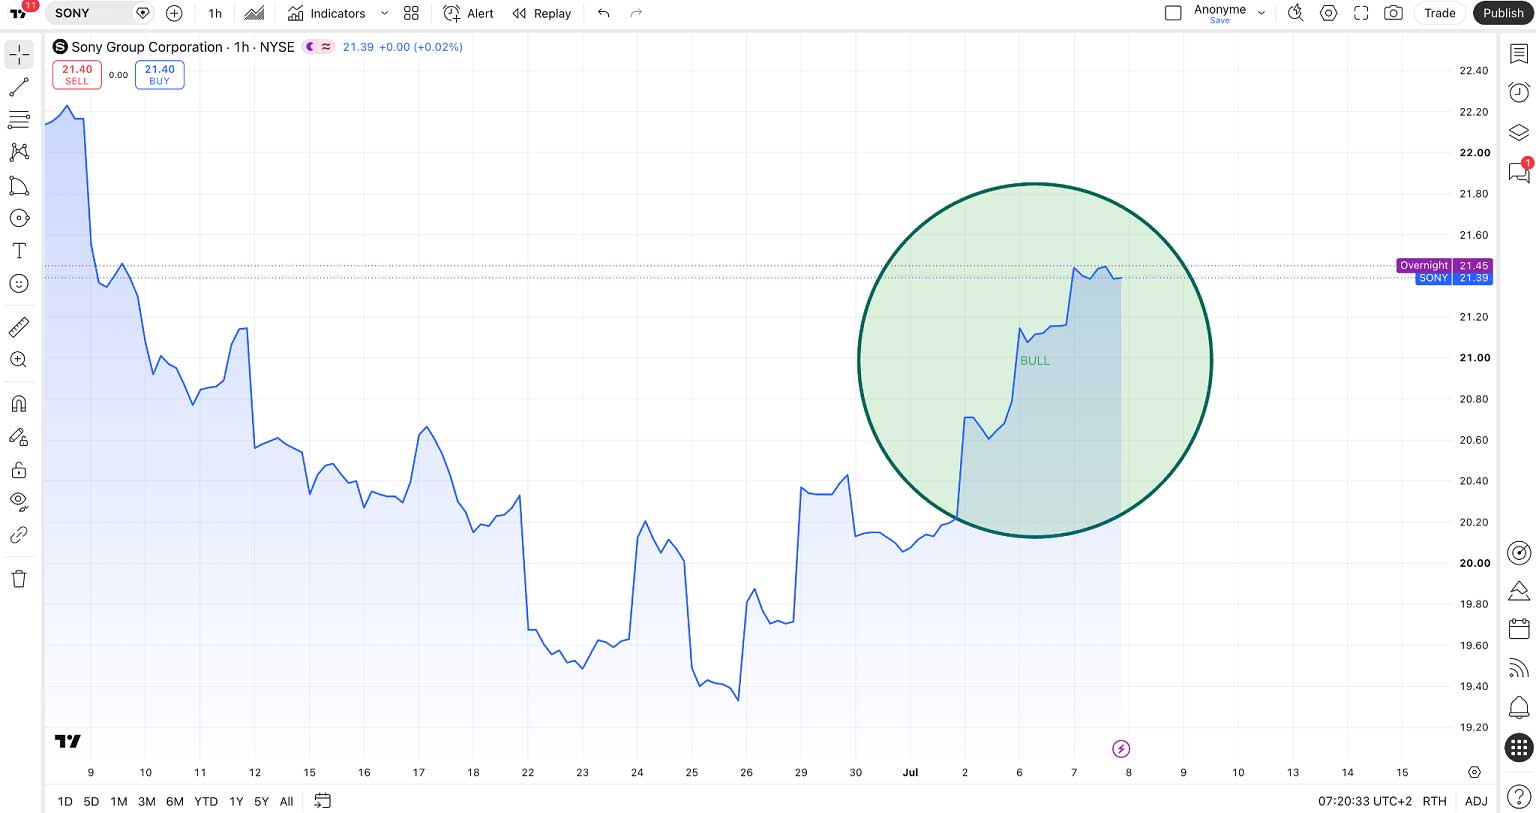Image resolution: width=1536 pixels, height=813 pixels.
Task: Click the purple lightning event marker
Action: (x=1121, y=749)
